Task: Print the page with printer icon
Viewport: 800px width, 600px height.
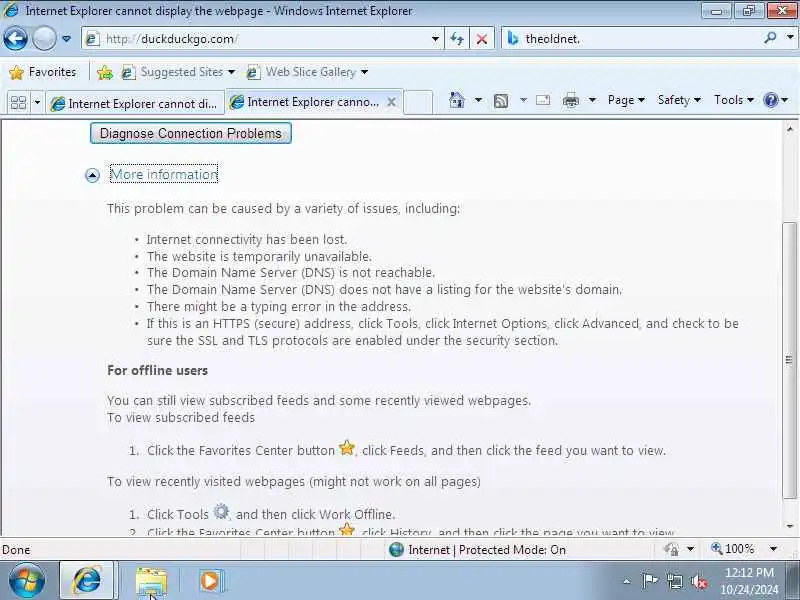Action: [570, 101]
